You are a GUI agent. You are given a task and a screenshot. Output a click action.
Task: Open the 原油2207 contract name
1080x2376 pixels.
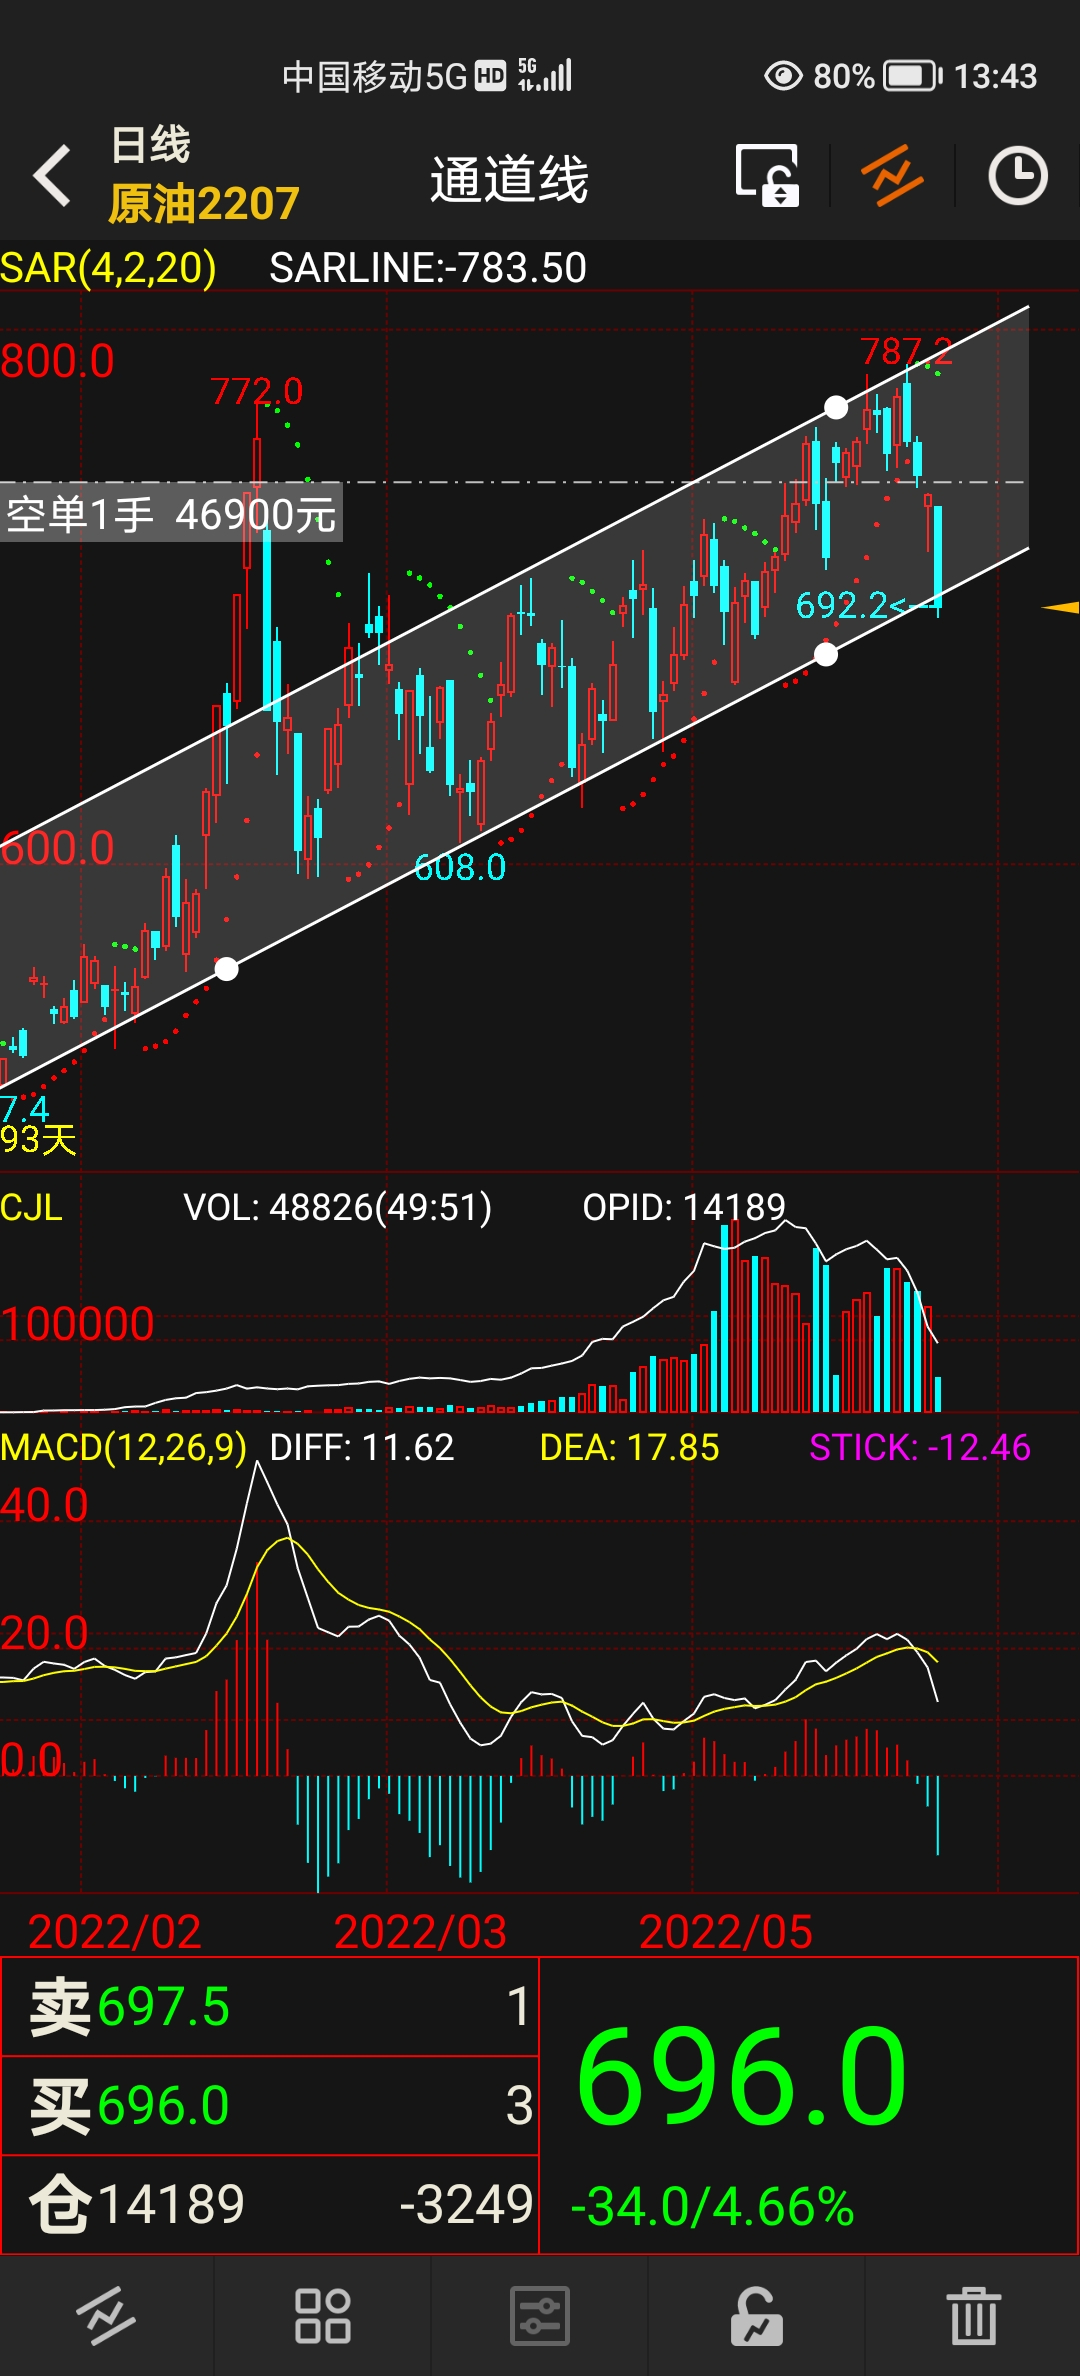click(x=204, y=204)
